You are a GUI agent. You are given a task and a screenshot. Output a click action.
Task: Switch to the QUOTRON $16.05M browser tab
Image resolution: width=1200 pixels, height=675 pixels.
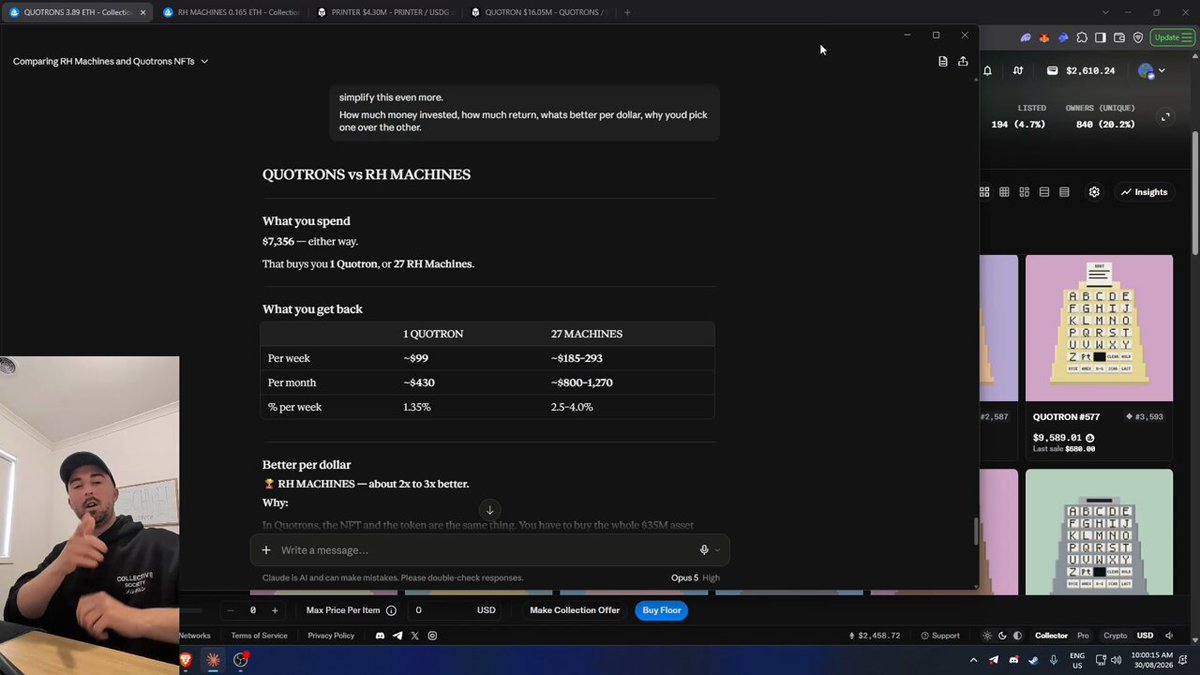(x=538, y=13)
